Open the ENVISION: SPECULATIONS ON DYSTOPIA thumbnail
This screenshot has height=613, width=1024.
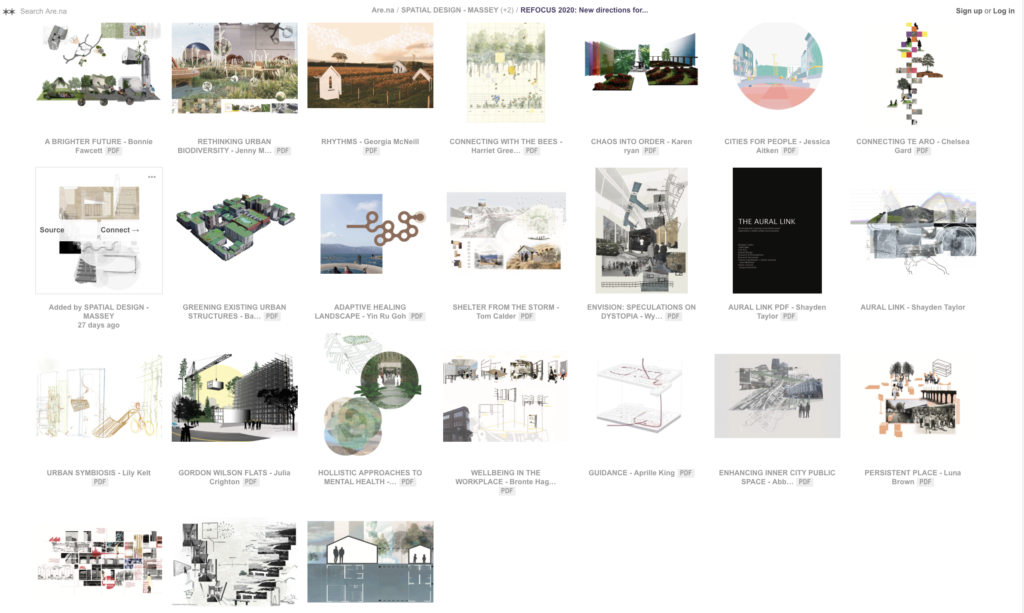click(641, 230)
